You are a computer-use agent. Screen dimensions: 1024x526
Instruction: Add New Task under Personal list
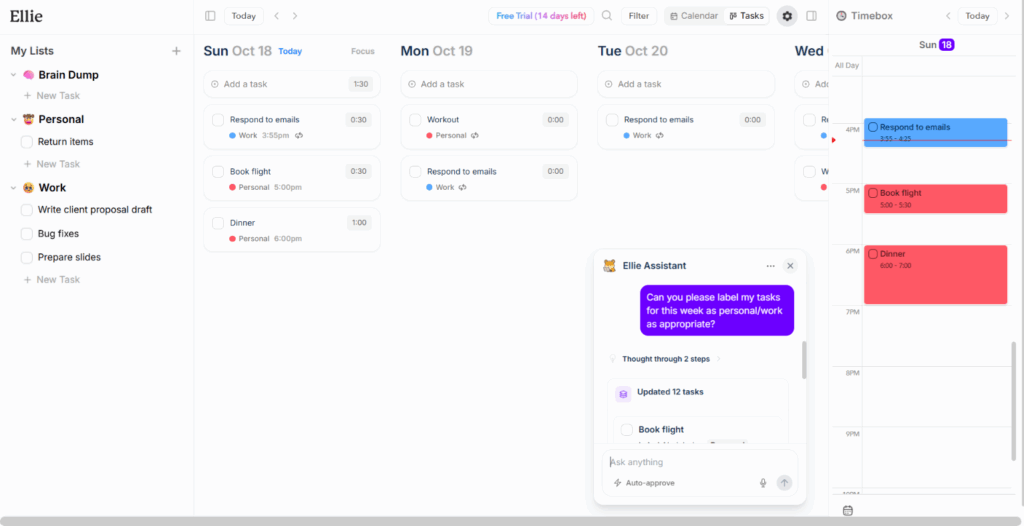(52, 164)
